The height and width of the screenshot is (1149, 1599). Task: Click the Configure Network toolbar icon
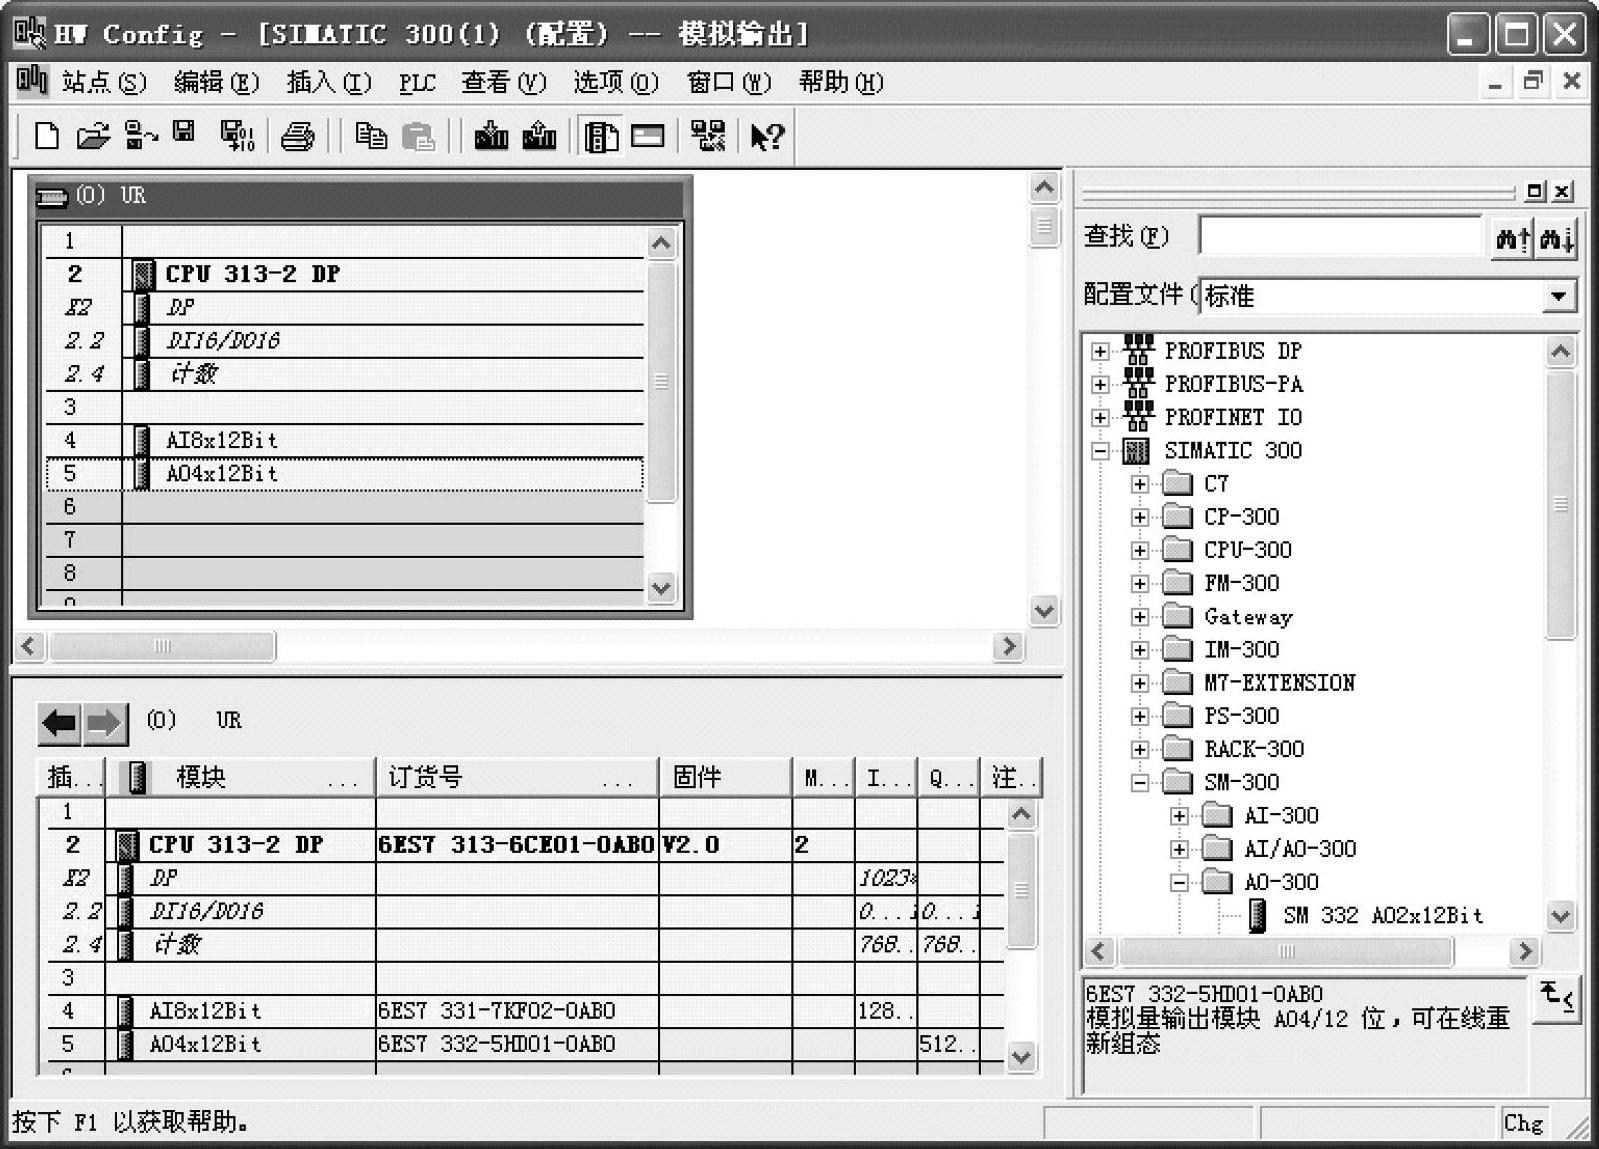point(708,135)
